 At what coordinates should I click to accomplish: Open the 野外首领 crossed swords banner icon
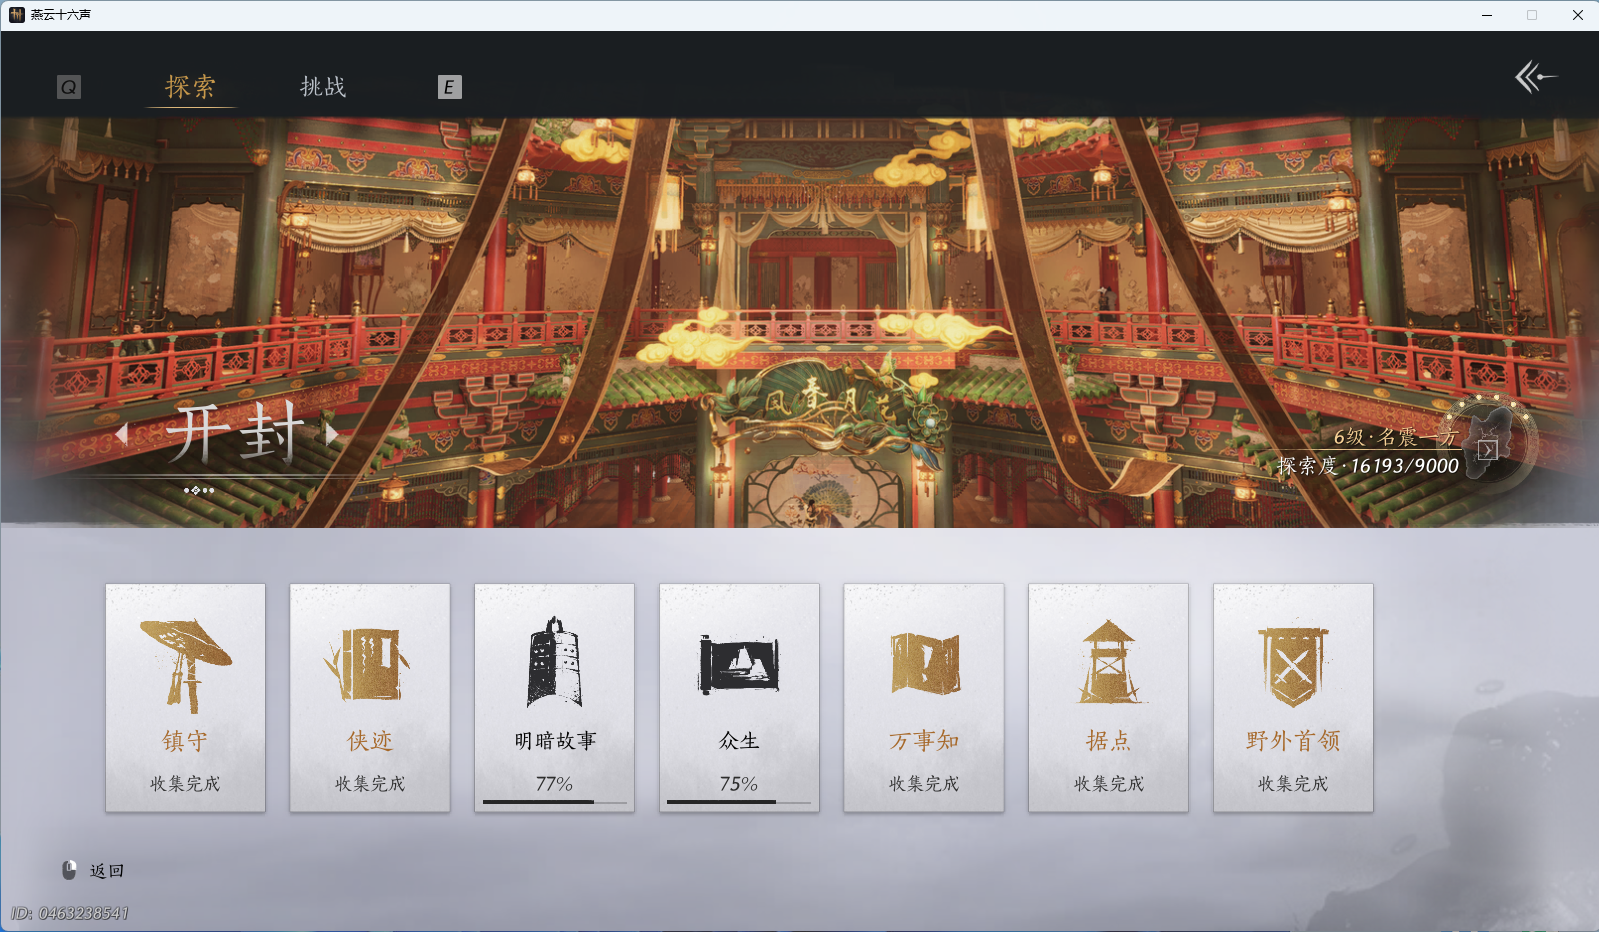pyautogui.click(x=1293, y=666)
